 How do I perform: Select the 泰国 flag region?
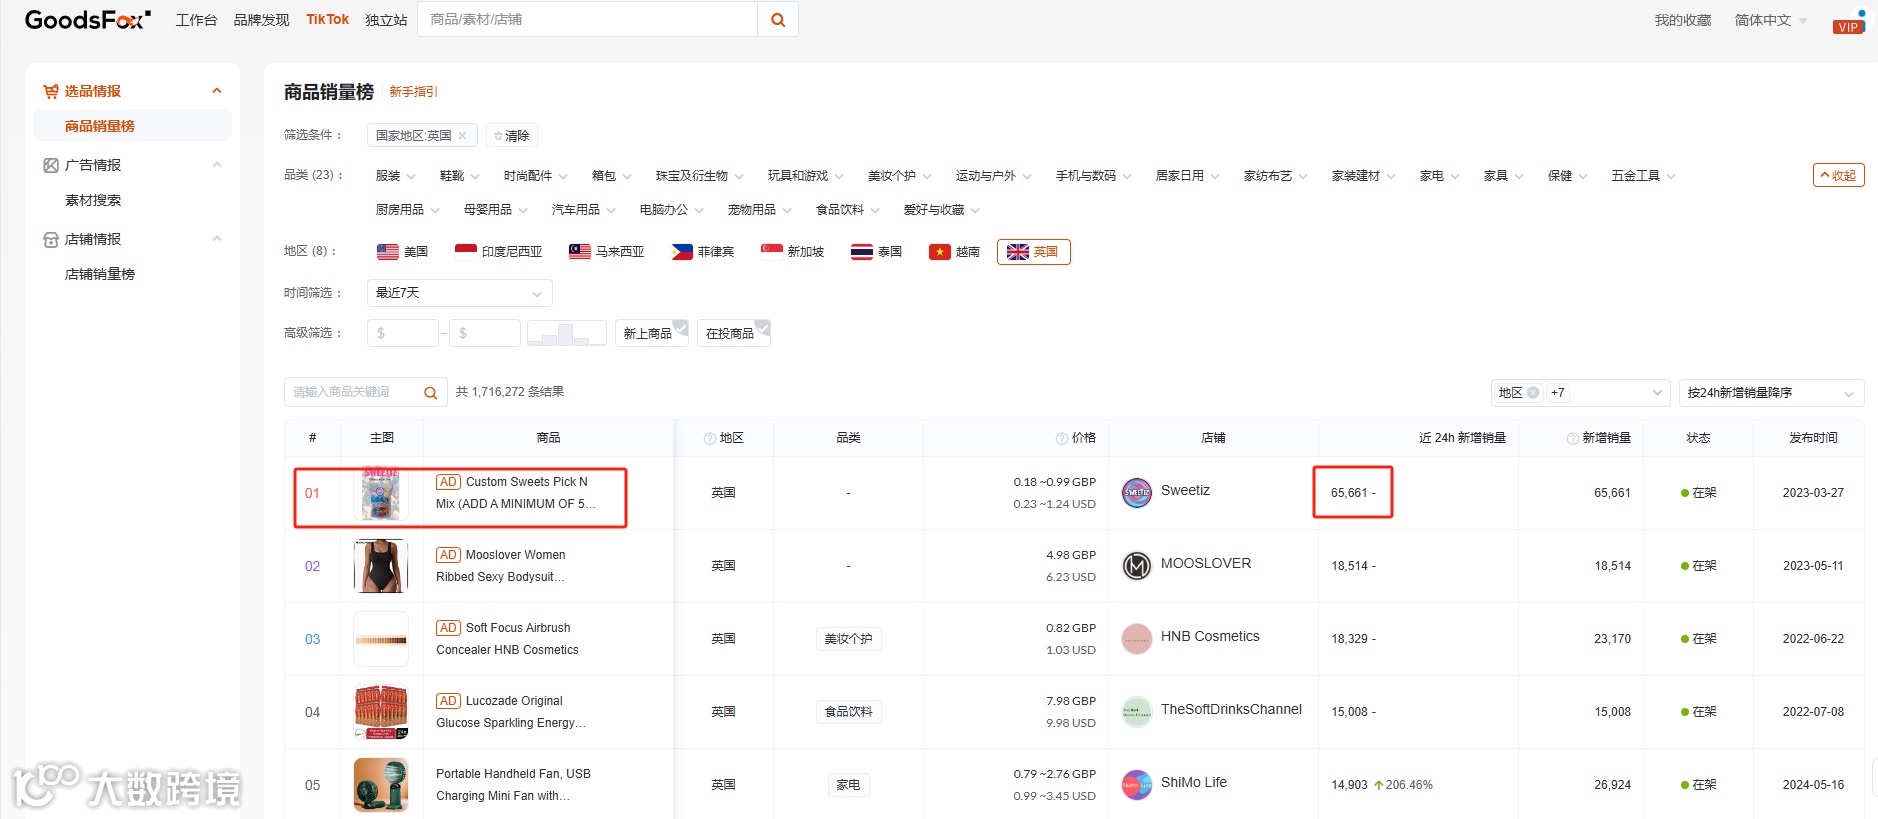876,252
